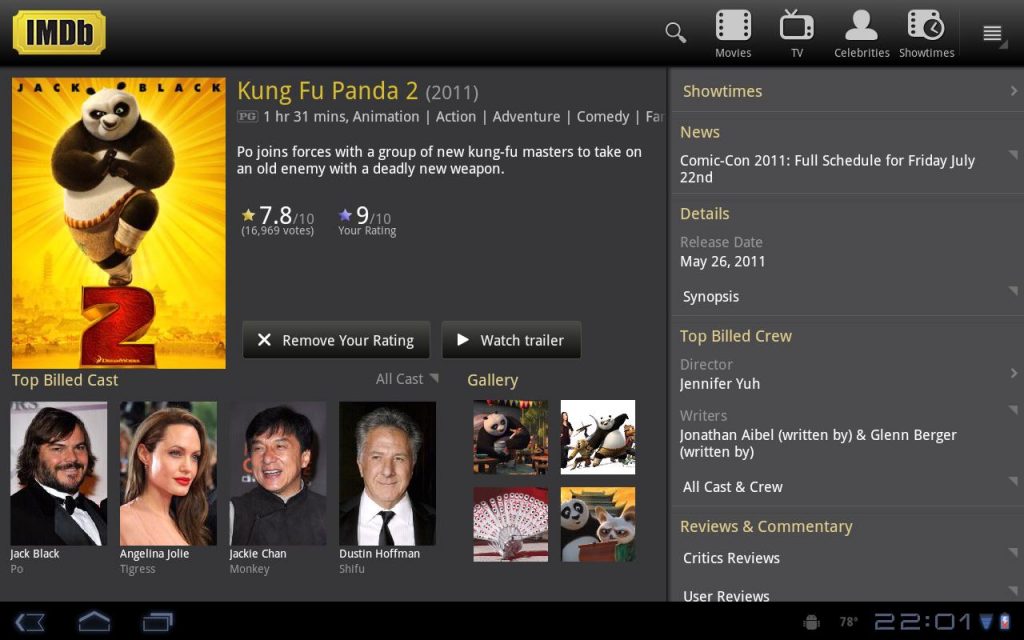Tap the Jack Black name label
Image resolution: width=1024 pixels, height=640 pixels.
35,554
